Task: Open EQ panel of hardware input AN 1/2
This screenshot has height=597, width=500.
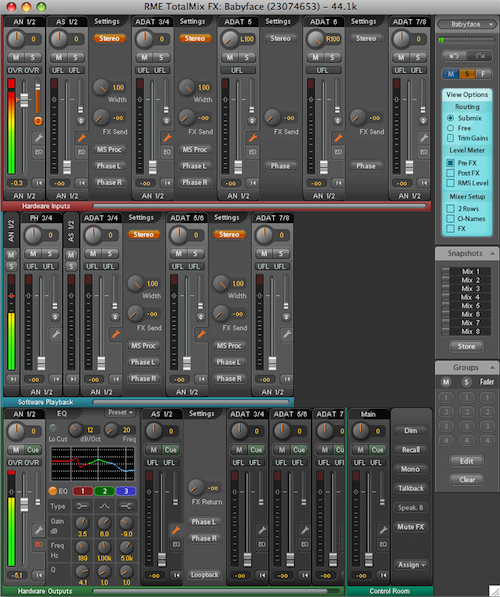Action: tap(38, 152)
